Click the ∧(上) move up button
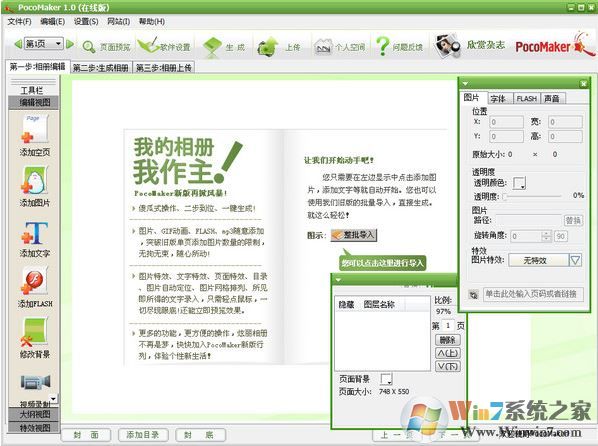This screenshot has height=446, width=598. (448, 353)
